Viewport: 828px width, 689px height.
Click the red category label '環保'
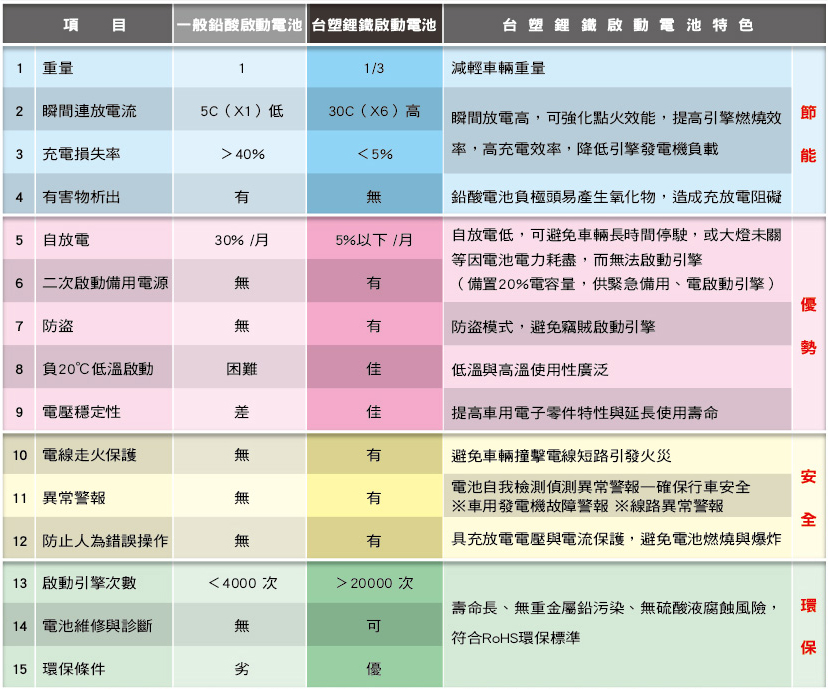coord(808,626)
